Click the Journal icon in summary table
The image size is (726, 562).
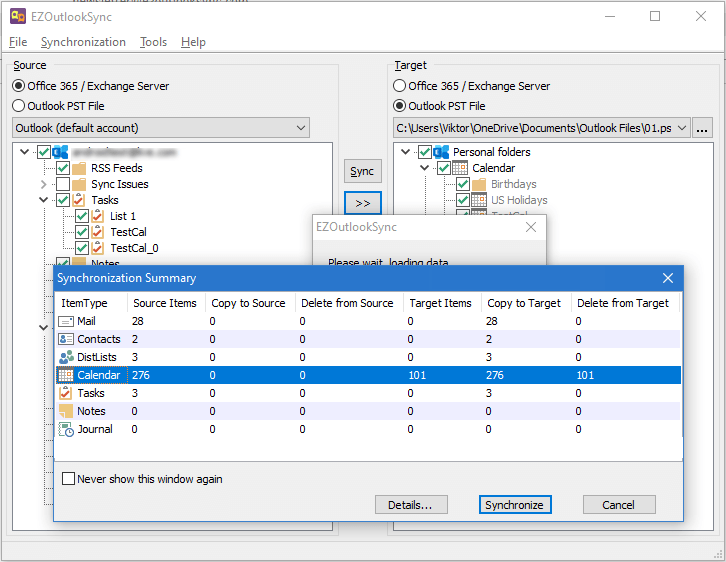(66, 429)
